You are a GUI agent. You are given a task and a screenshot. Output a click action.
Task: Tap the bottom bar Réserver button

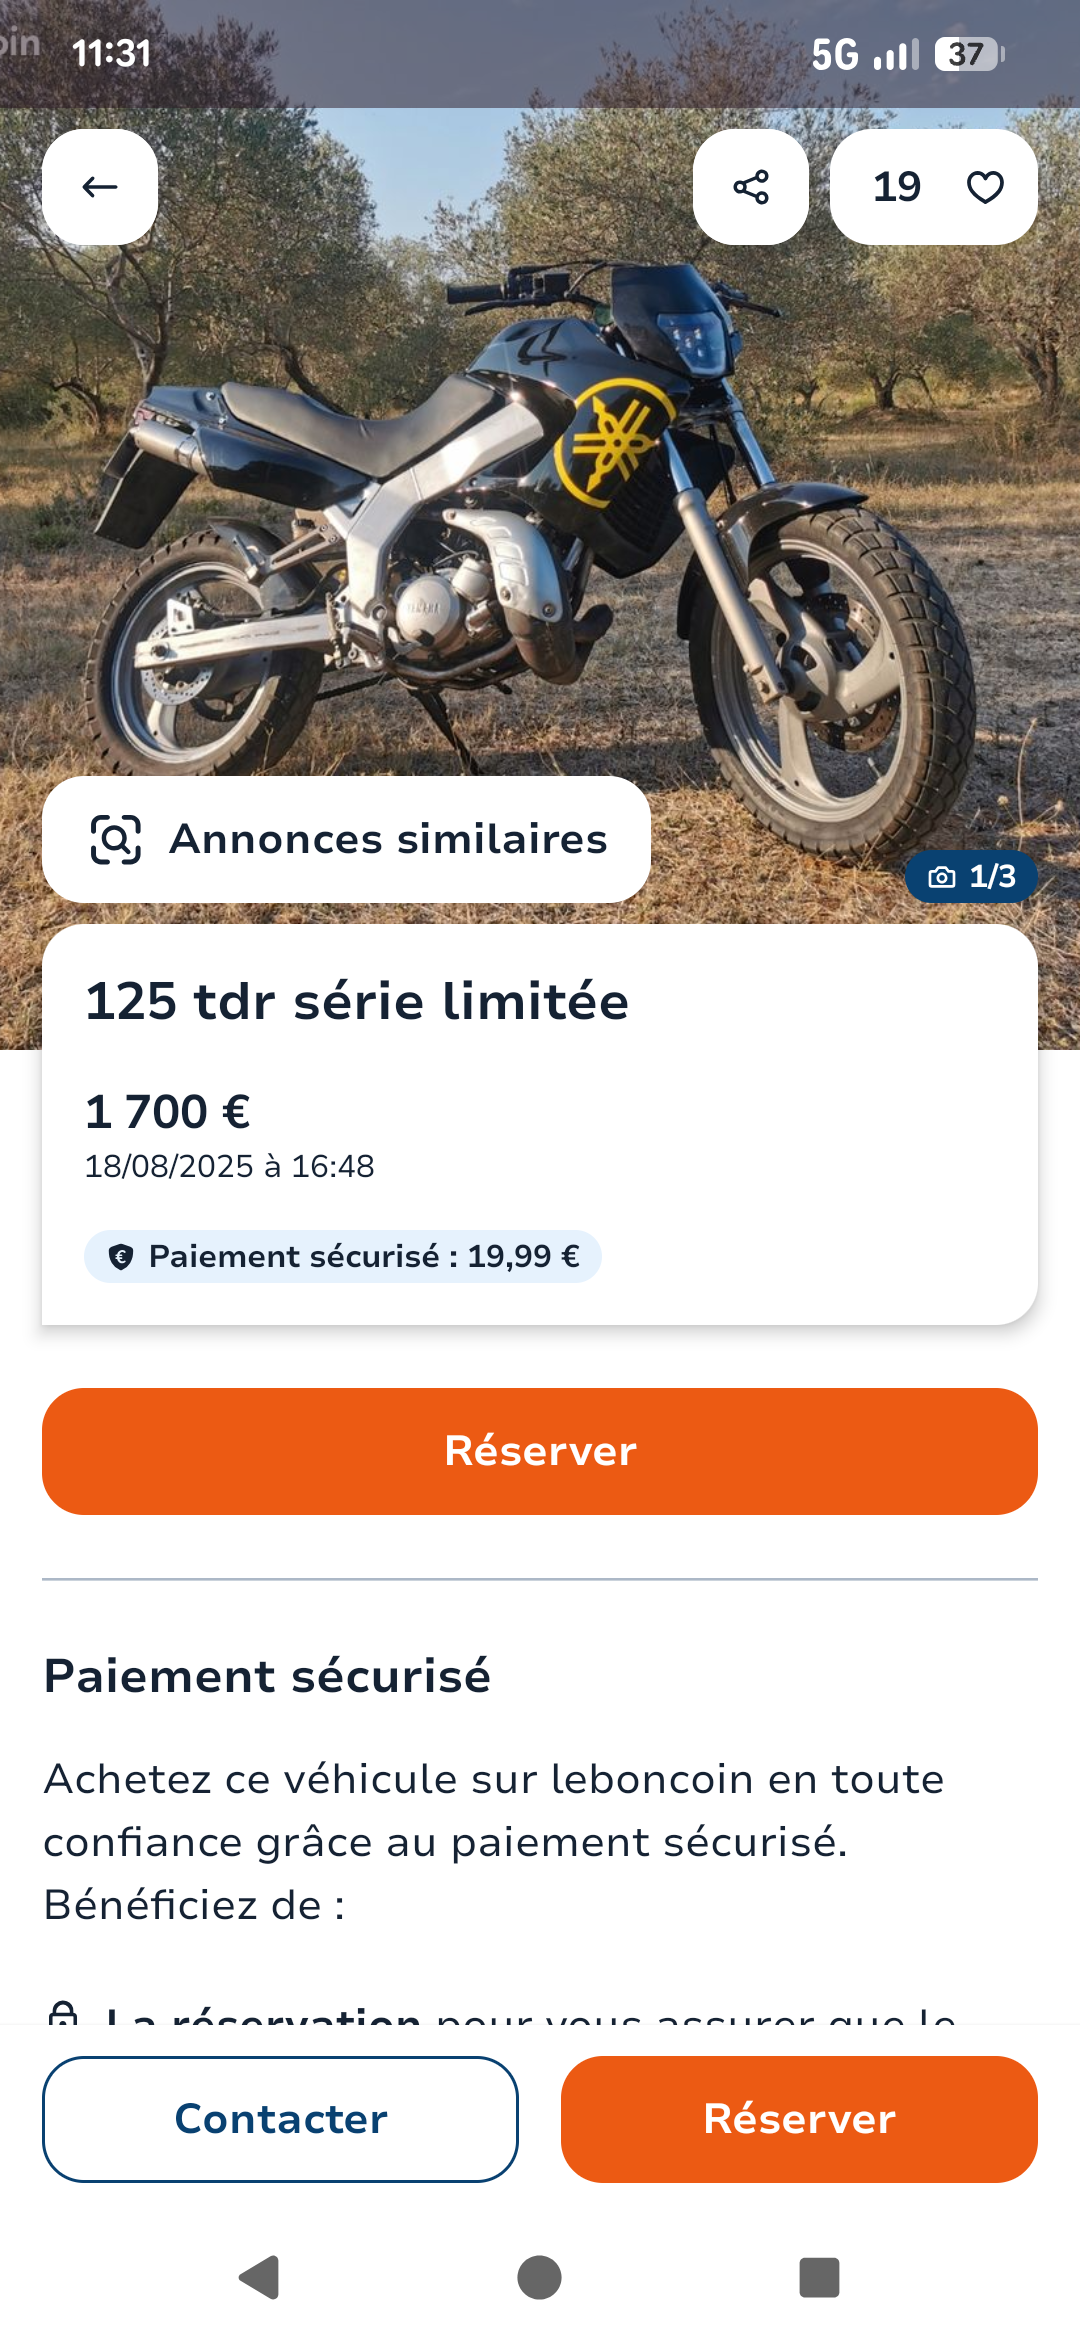(799, 2119)
